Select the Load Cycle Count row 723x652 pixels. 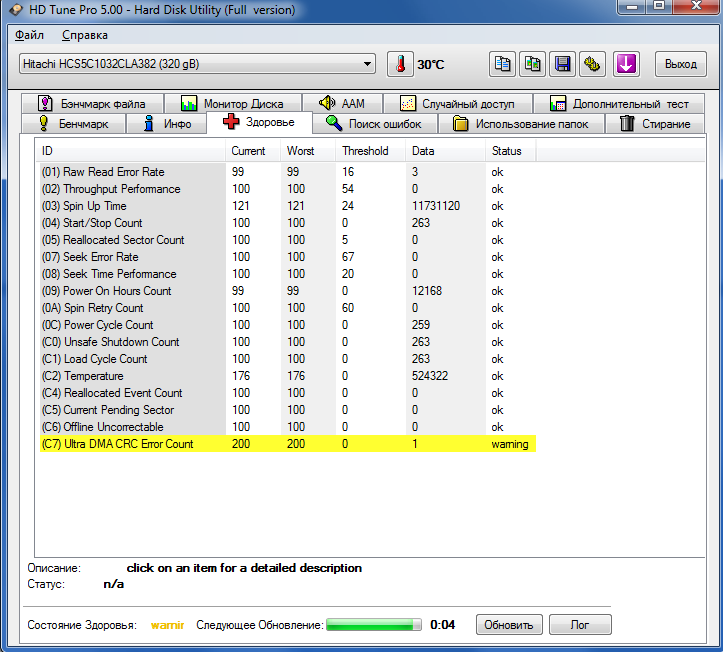pyautogui.click(x=288, y=359)
